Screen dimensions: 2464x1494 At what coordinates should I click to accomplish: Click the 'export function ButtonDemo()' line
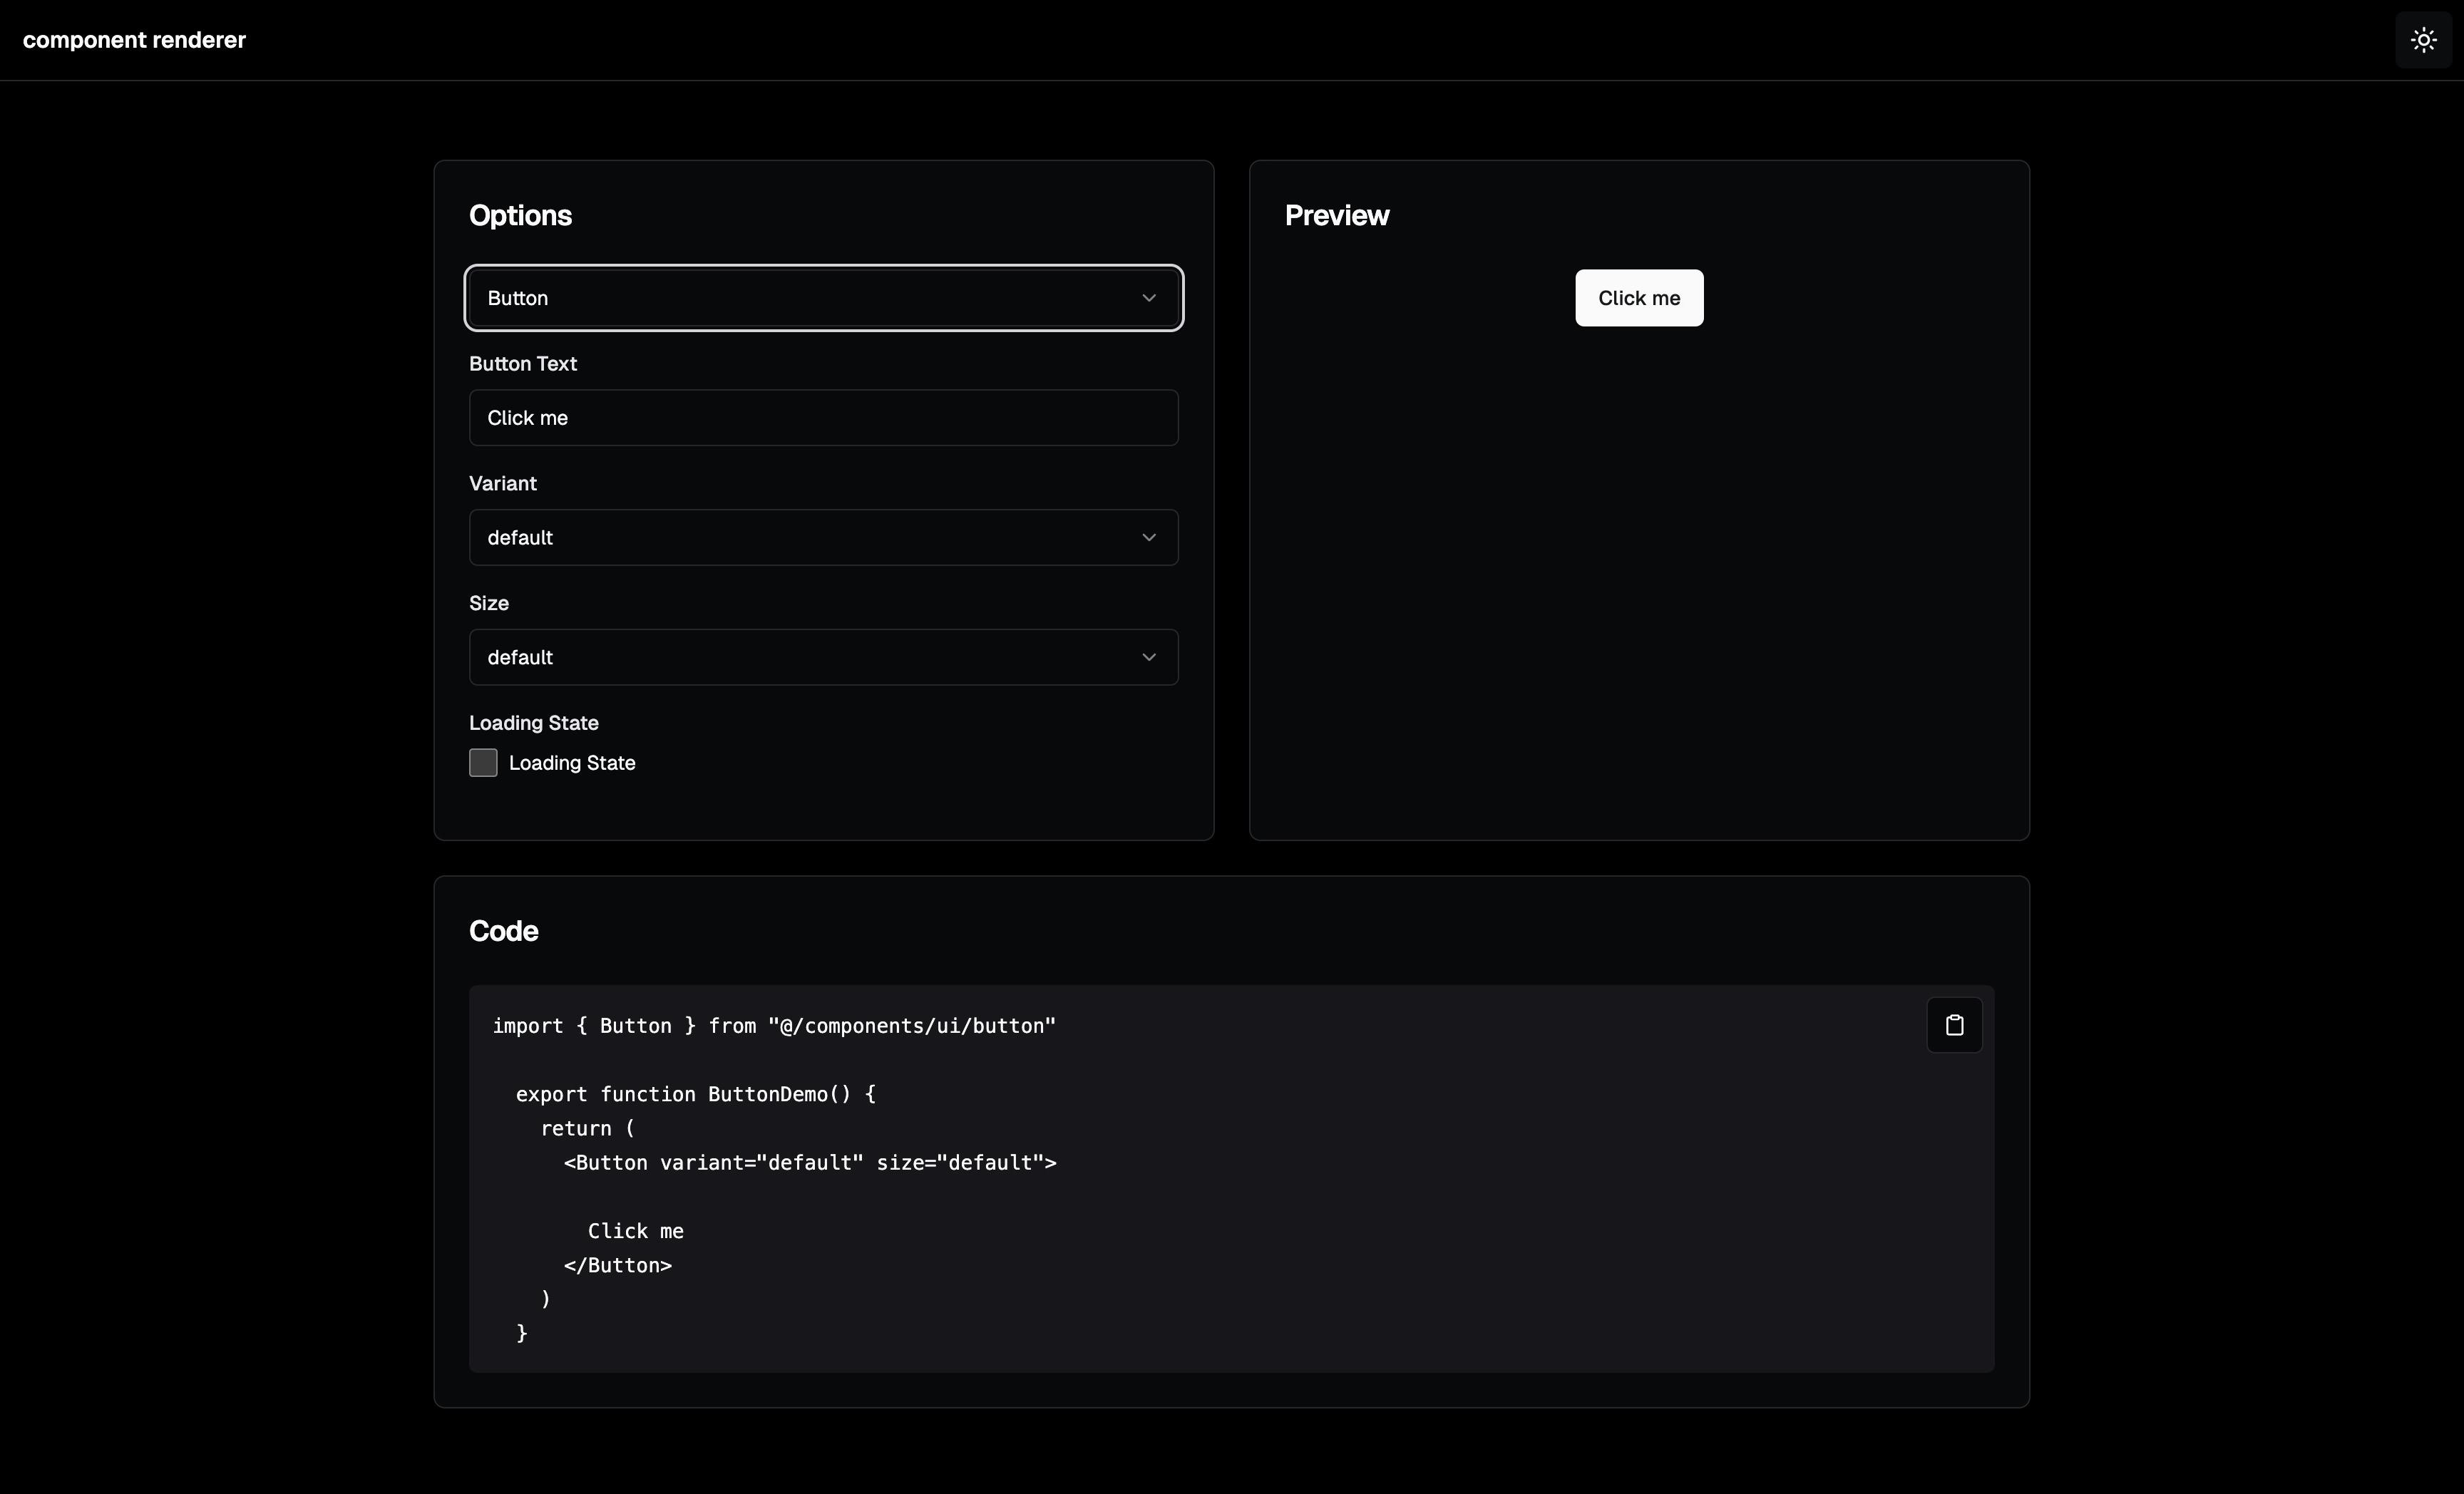(696, 1094)
